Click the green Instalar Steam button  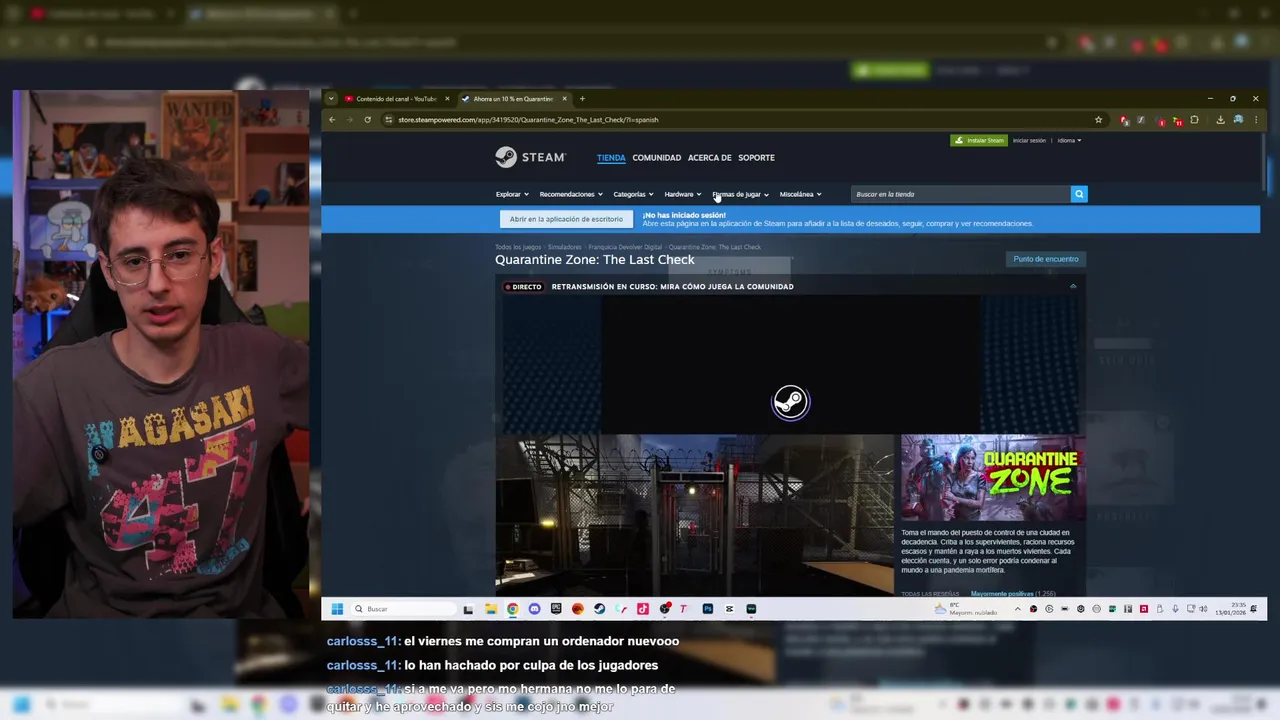979,140
